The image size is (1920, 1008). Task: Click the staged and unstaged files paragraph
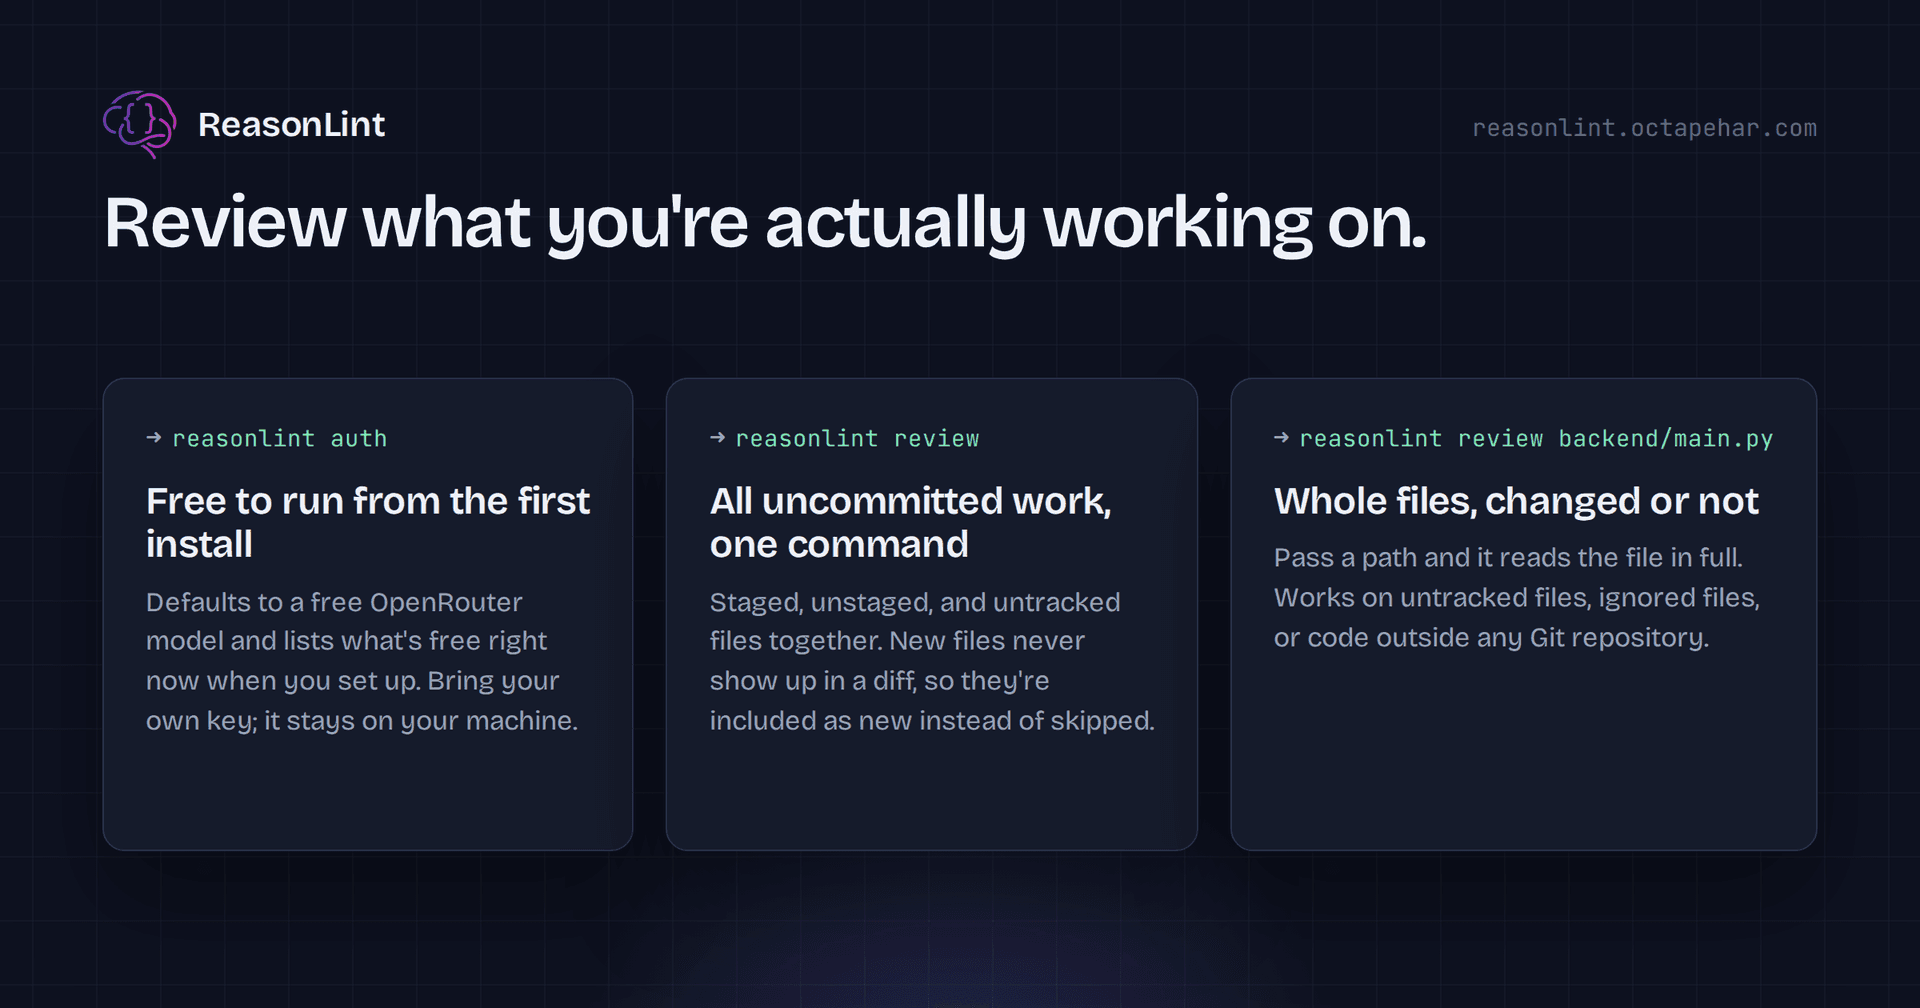(932, 661)
